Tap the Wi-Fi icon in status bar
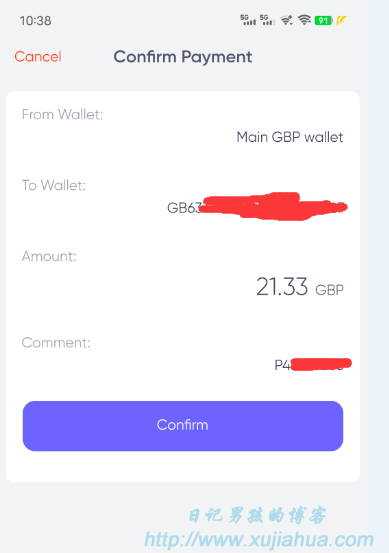 [304, 20]
